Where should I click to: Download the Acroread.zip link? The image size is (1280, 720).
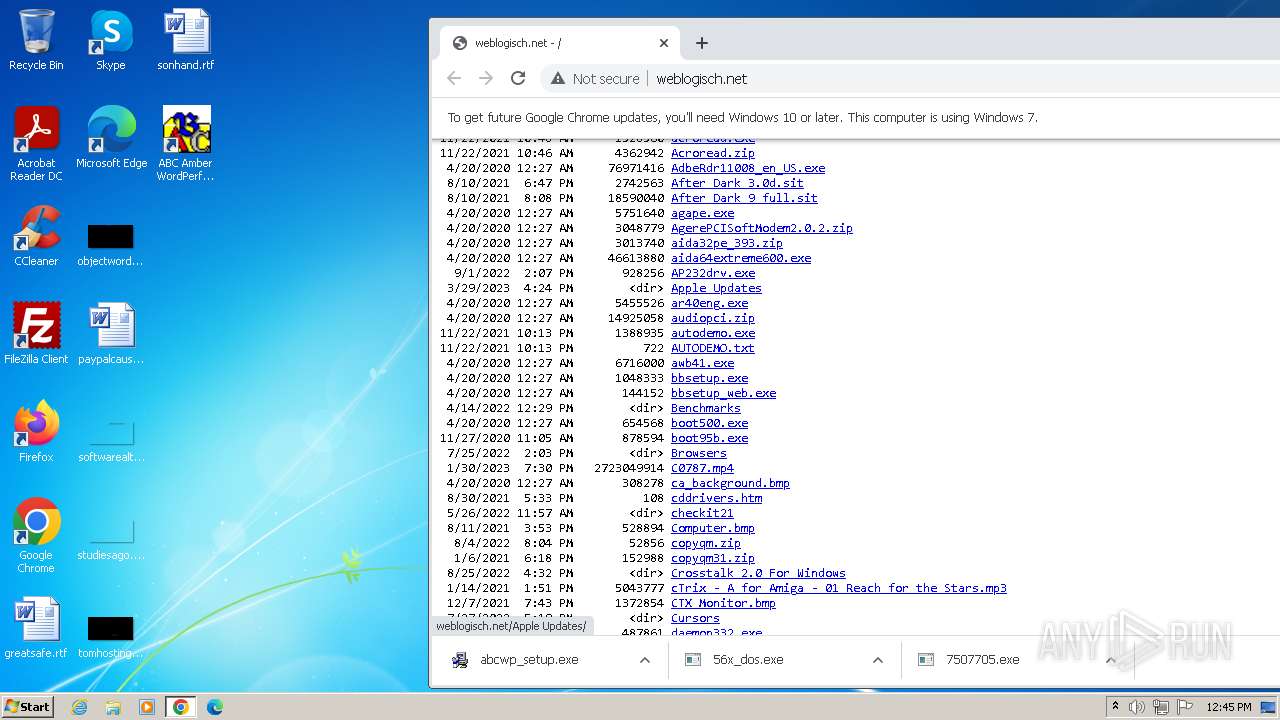tap(713, 153)
